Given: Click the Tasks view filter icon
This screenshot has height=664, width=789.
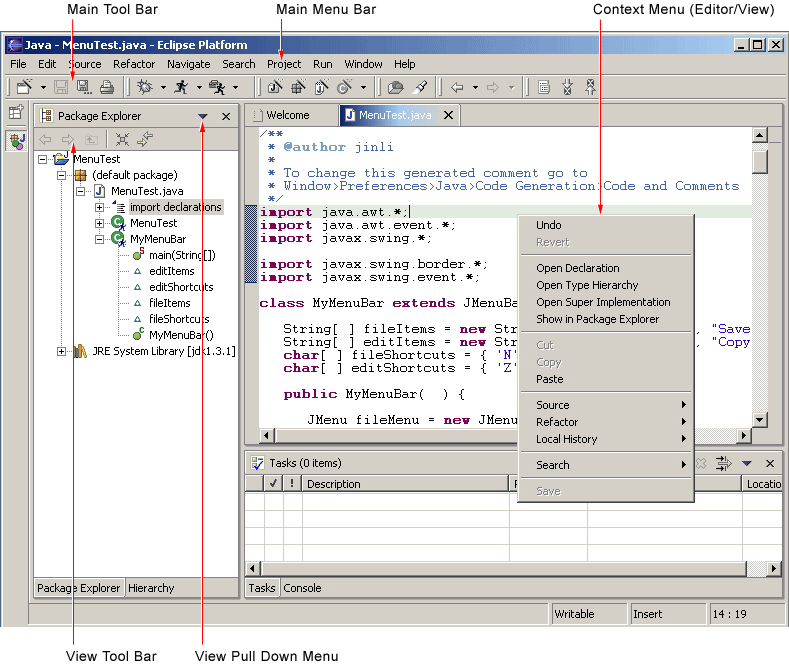Looking at the screenshot, I should pyautogui.click(x=724, y=463).
